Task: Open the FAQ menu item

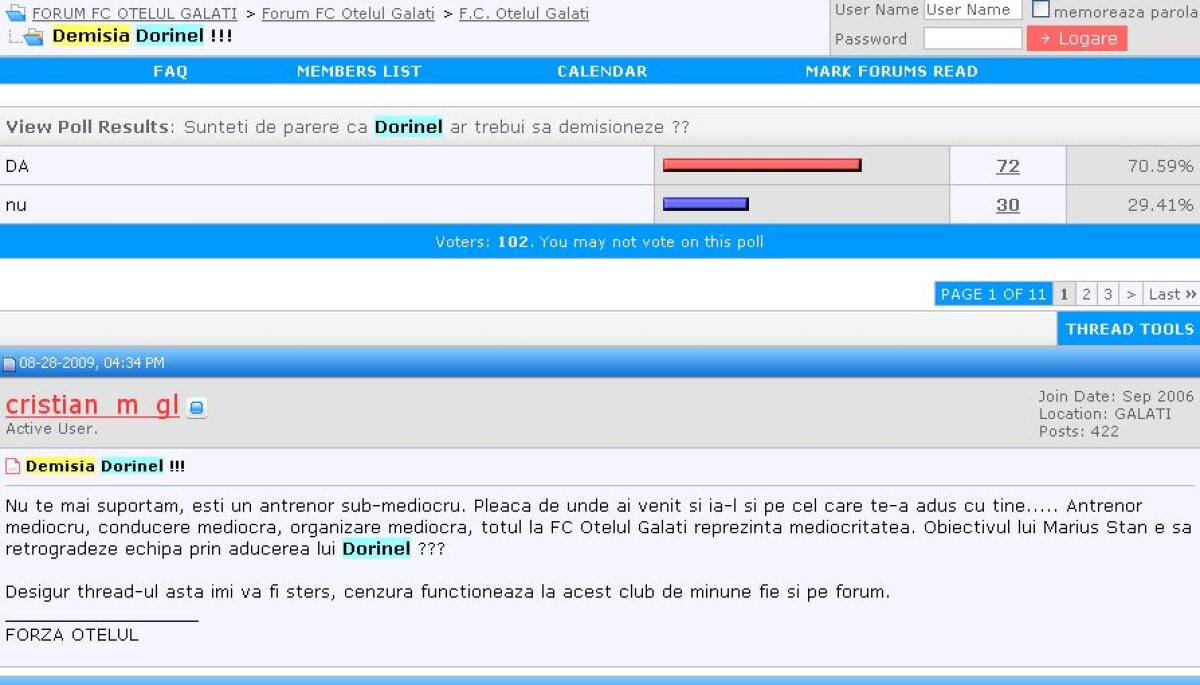Action: 170,71
